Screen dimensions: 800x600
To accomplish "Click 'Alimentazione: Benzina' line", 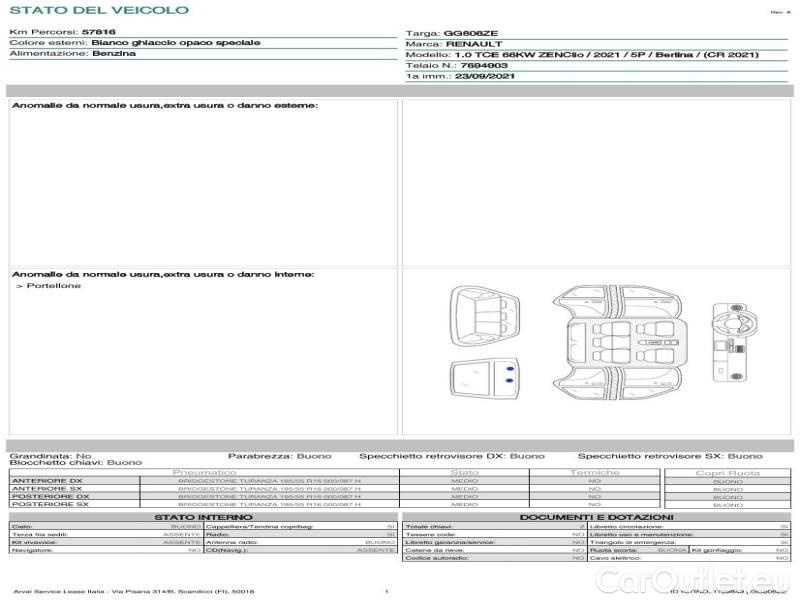I will pos(72,53).
